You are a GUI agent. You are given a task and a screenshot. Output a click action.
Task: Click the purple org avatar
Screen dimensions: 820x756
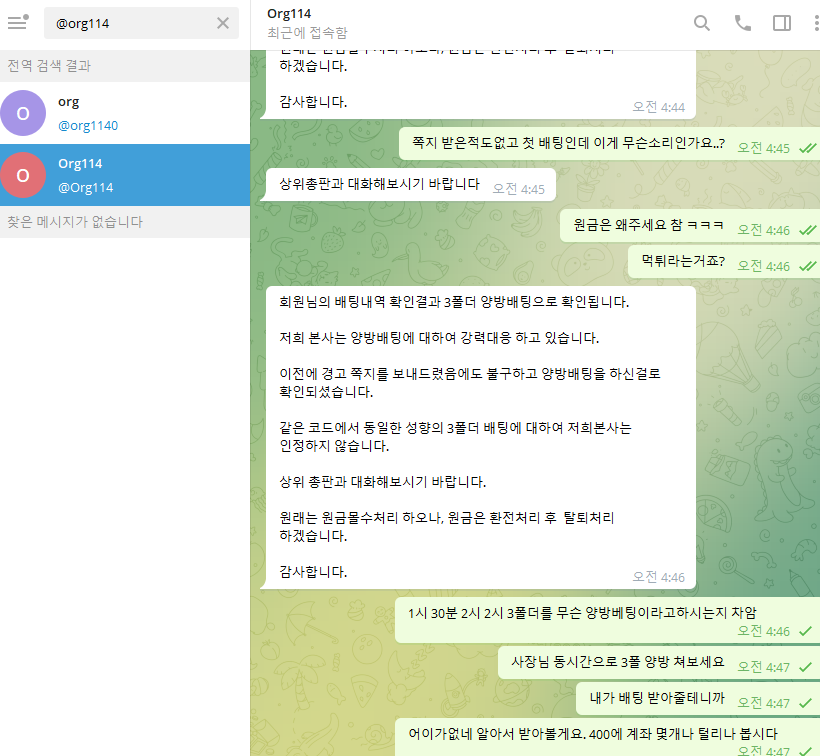pyautogui.click(x=24, y=113)
